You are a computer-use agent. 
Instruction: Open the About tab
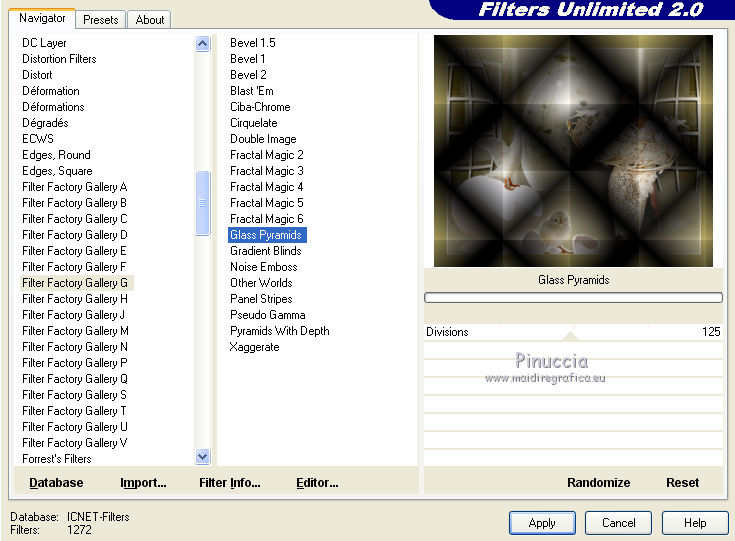click(150, 20)
